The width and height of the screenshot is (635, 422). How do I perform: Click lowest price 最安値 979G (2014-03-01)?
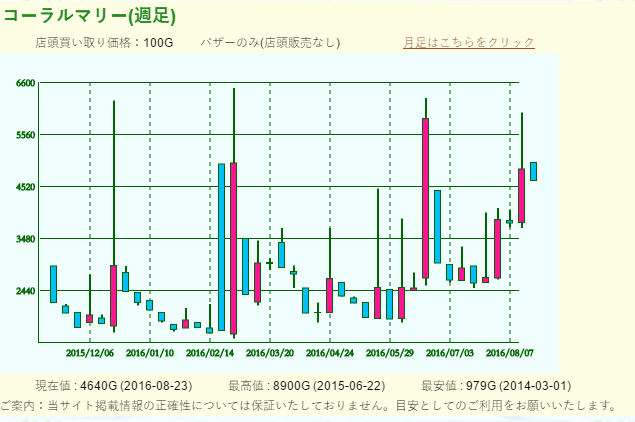(496, 386)
